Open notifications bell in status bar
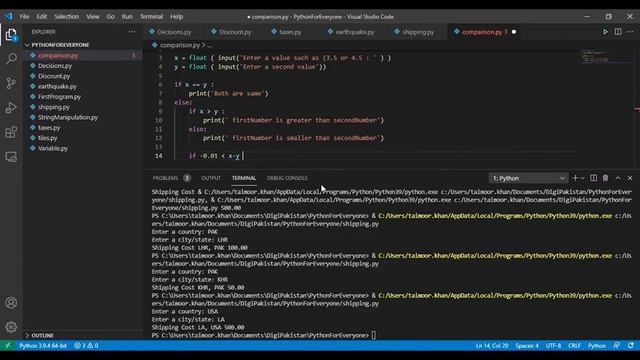640x360 pixels. tap(631, 345)
